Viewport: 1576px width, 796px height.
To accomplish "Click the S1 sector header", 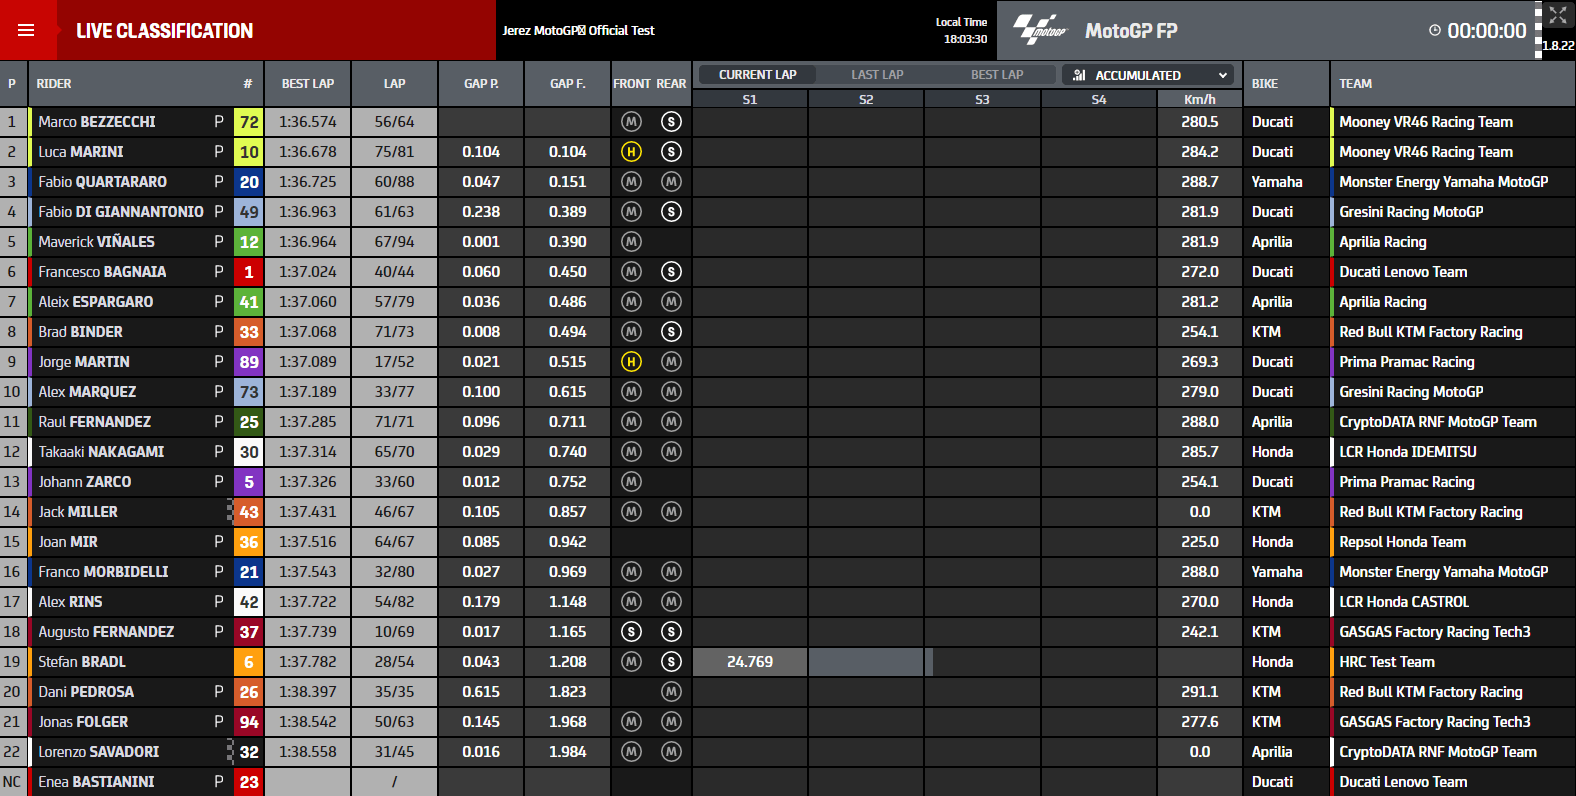I will point(750,99).
